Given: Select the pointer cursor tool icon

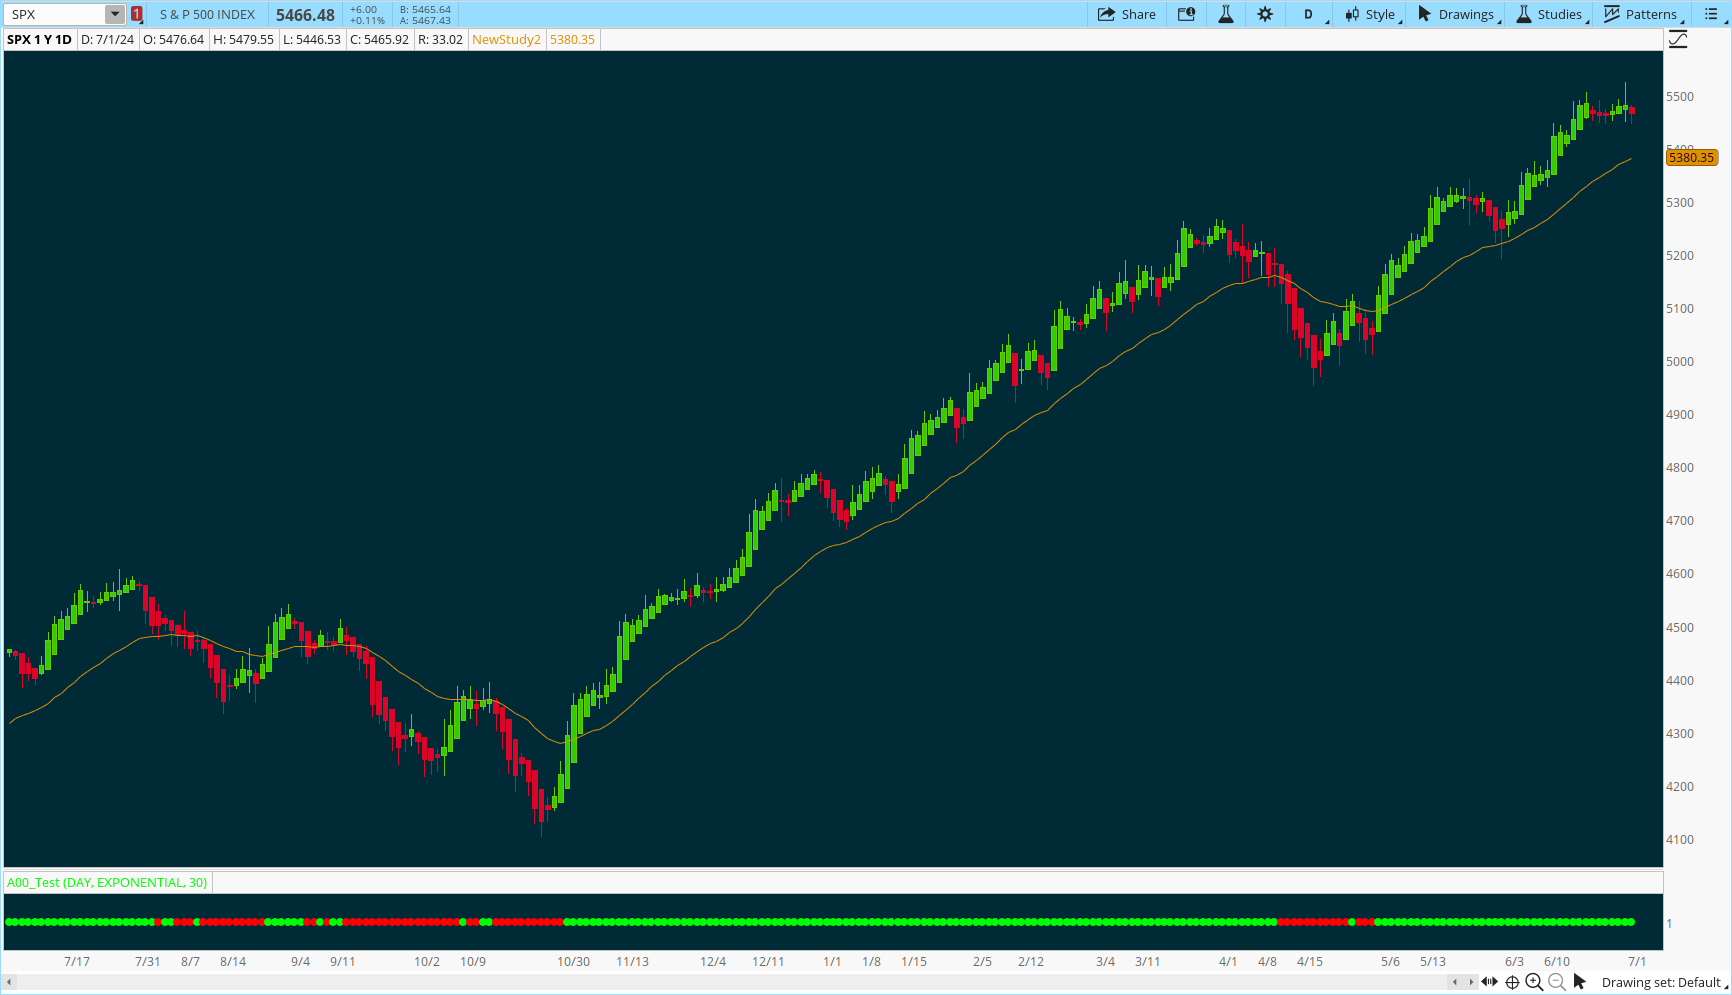Looking at the screenshot, I should point(1580,982).
